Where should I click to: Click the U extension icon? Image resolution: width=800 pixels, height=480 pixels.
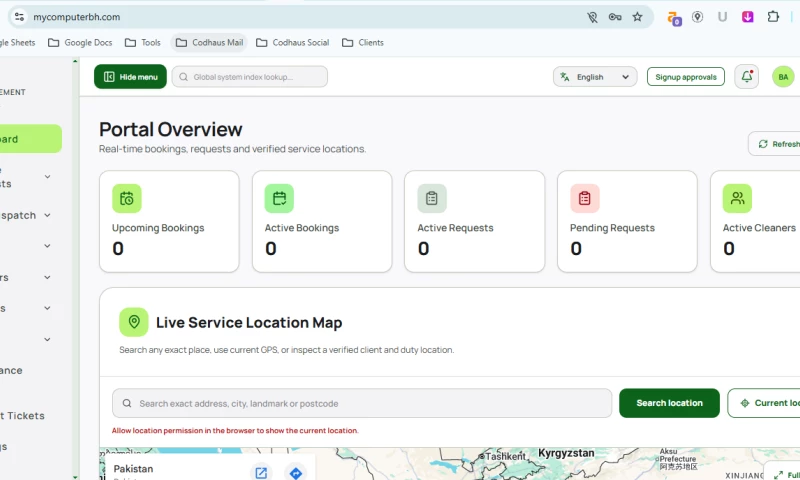coord(722,17)
